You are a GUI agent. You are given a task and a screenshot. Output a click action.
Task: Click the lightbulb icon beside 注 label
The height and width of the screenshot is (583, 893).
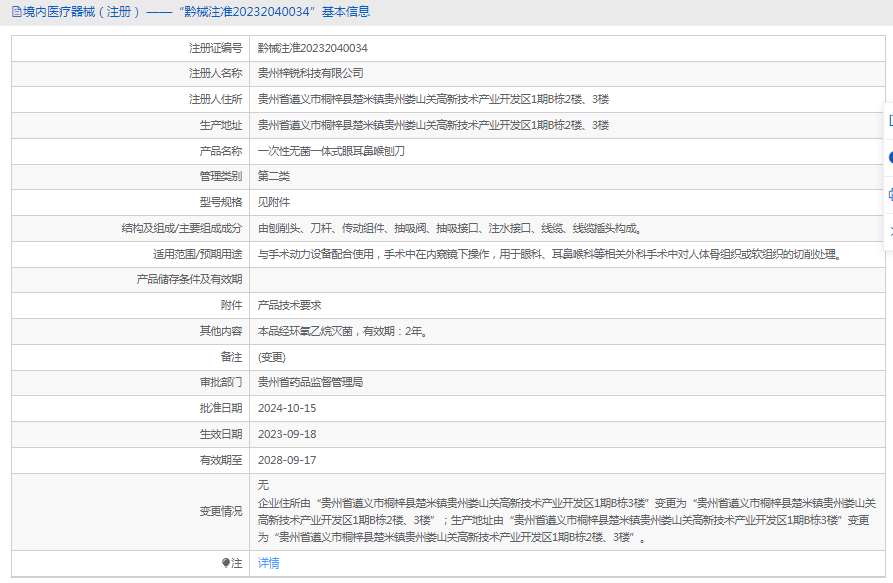click(226, 563)
